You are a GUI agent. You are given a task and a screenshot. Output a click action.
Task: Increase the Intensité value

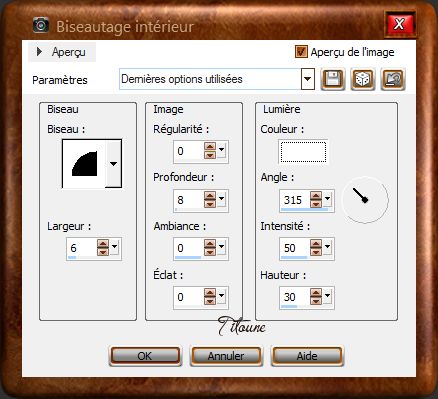tap(316, 244)
